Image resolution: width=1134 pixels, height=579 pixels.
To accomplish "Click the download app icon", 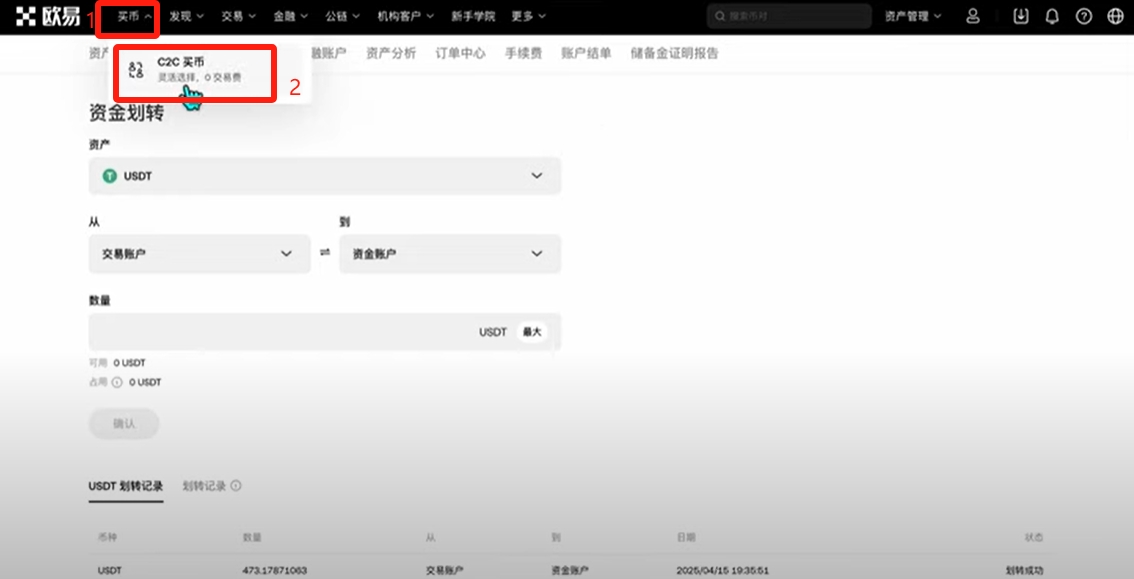I will click(1020, 16).
